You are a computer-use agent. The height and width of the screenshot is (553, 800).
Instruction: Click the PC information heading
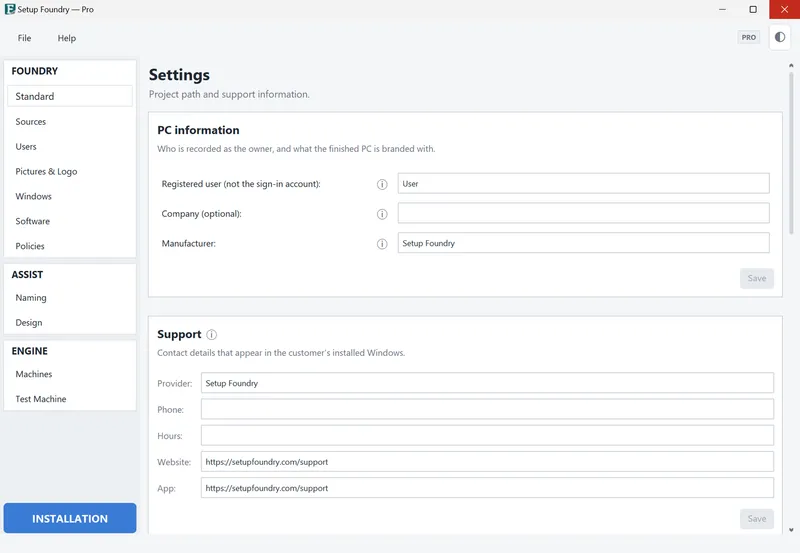[x=198, y=130]
